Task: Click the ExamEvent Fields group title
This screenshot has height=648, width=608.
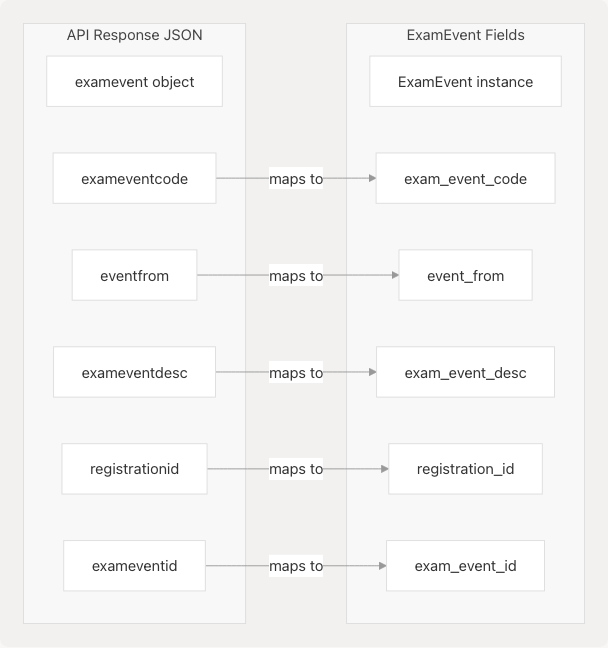Action: (465, 35)
